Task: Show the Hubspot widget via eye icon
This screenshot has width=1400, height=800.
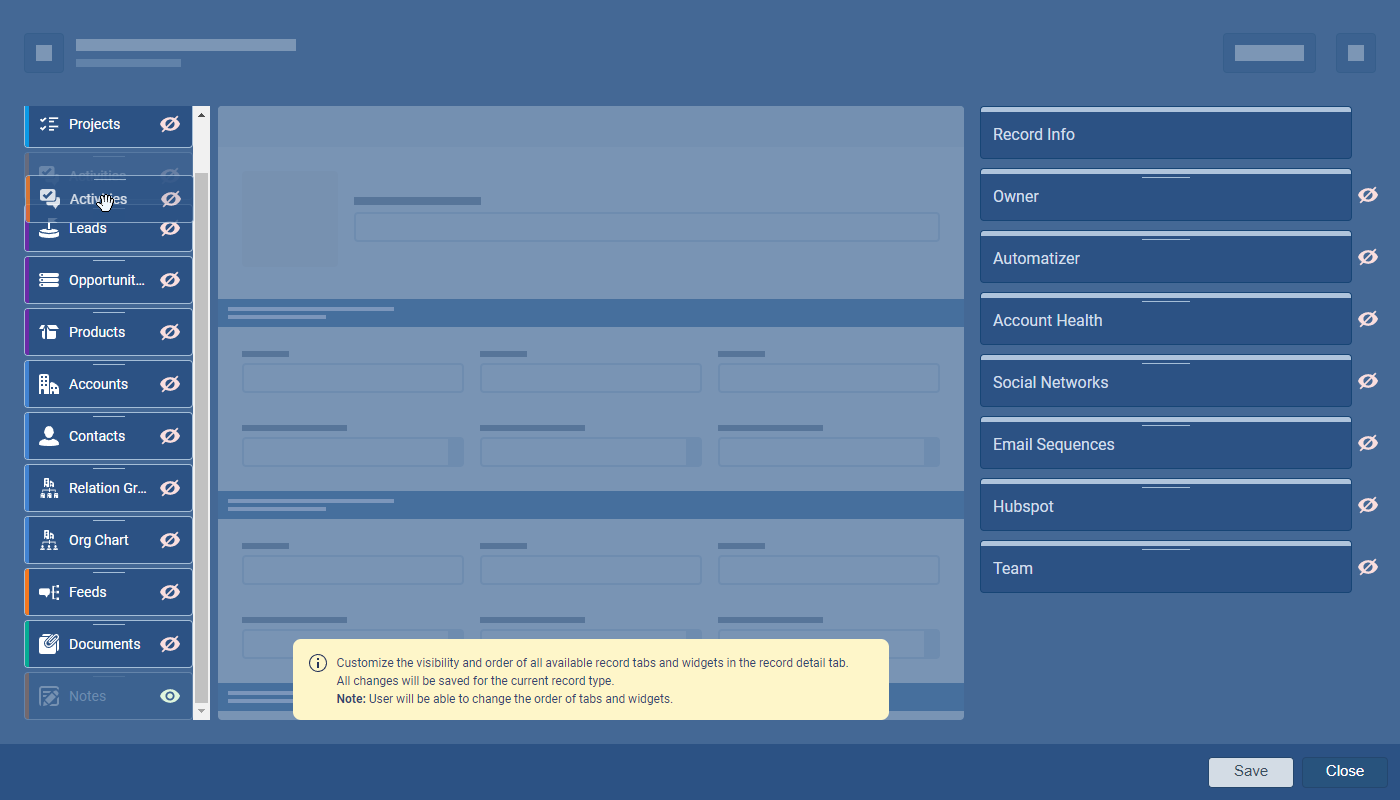Action: coord(1368,505)
